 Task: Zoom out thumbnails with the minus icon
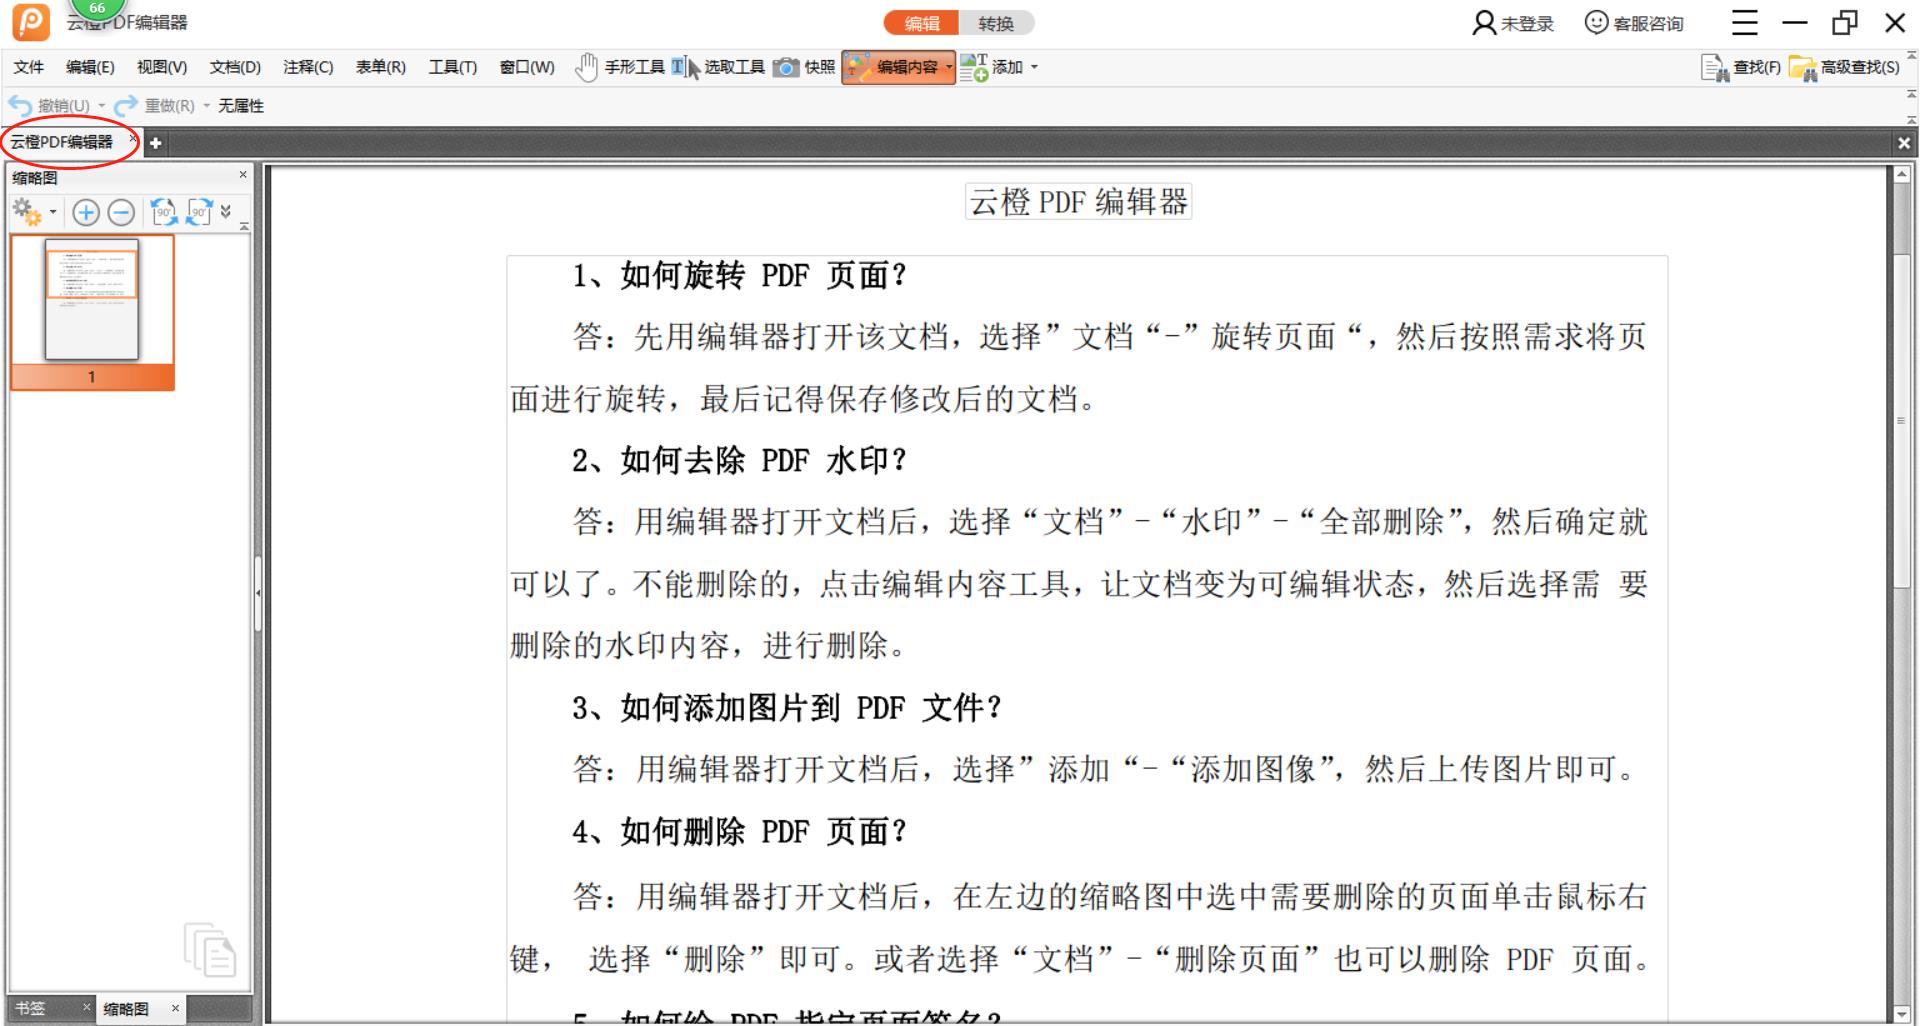121,213
